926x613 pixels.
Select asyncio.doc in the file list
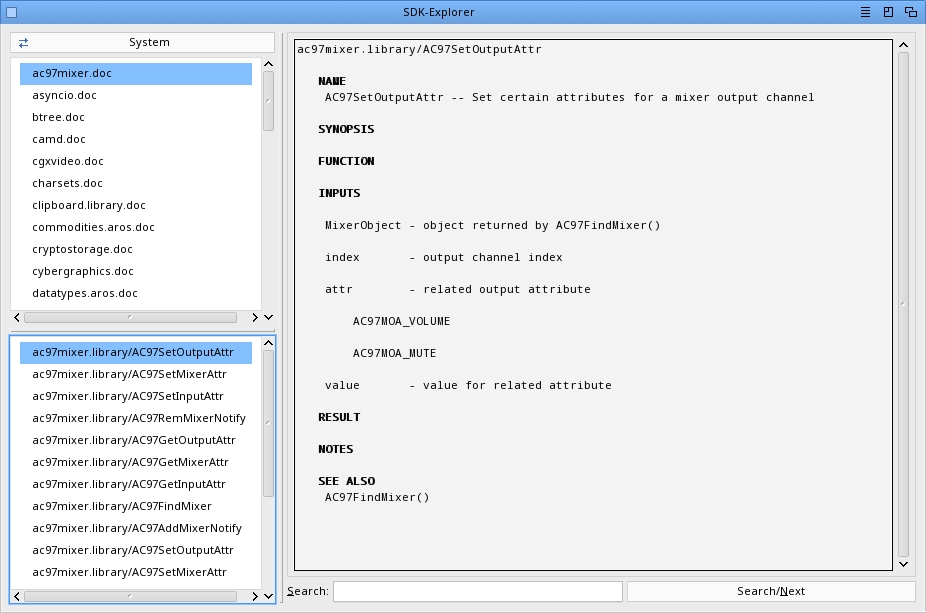click(x=64, y=96)
